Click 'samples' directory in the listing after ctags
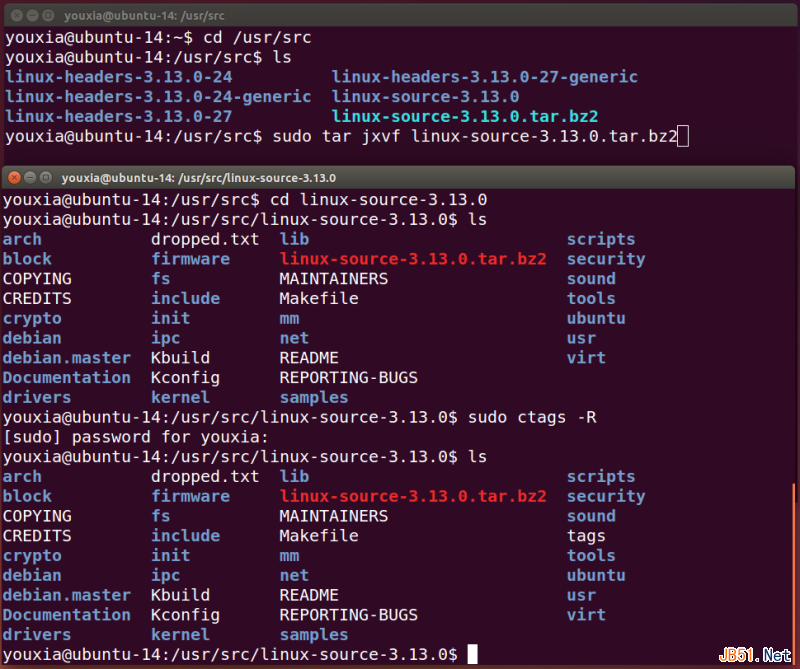This screenshot has width=800, height=669. pyautogui.click(x=314, y=635)
